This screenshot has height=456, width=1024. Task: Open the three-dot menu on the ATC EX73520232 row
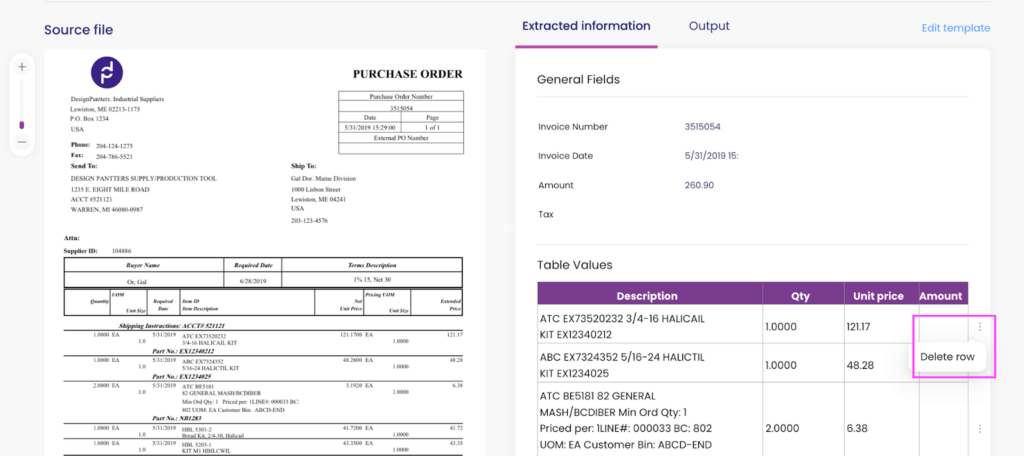click(979, 326)
